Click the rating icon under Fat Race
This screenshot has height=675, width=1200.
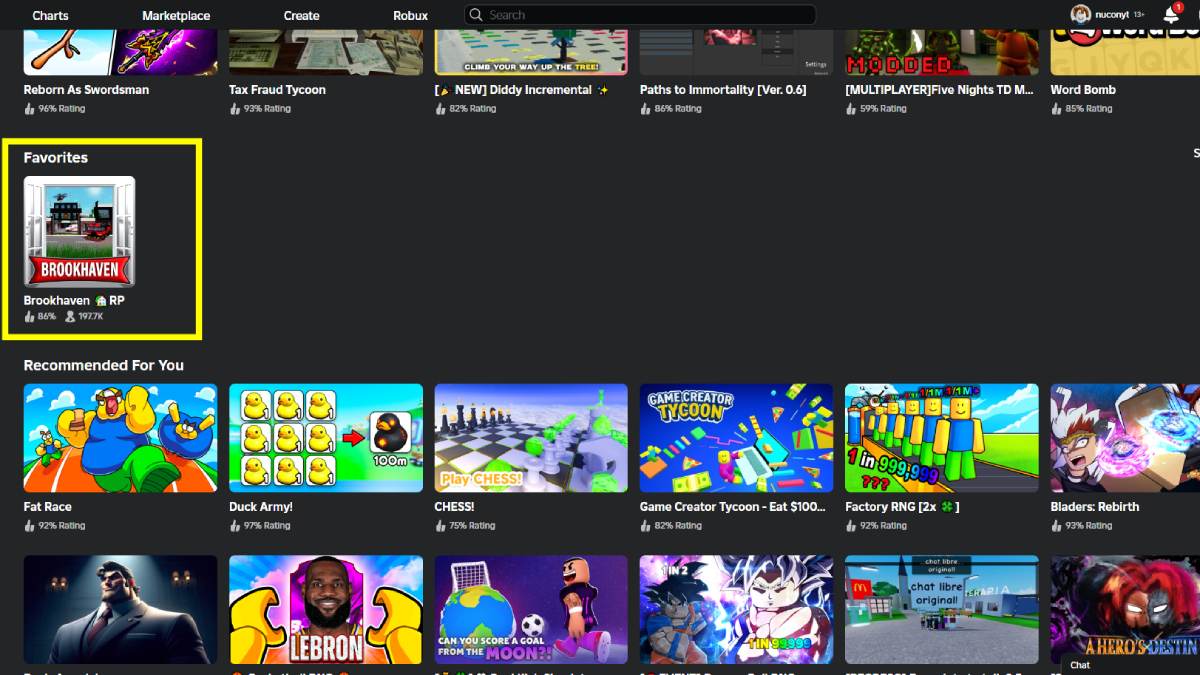click(x=30, y=525)
